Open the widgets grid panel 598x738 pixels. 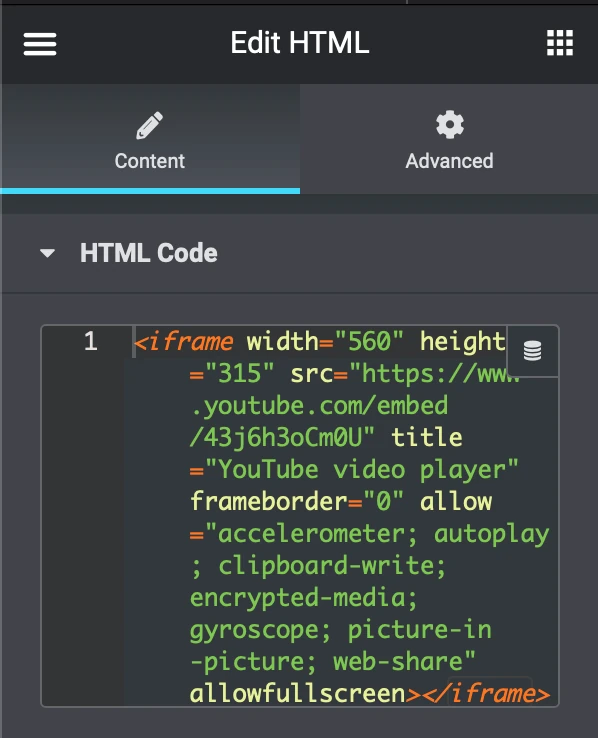(560, 43)
